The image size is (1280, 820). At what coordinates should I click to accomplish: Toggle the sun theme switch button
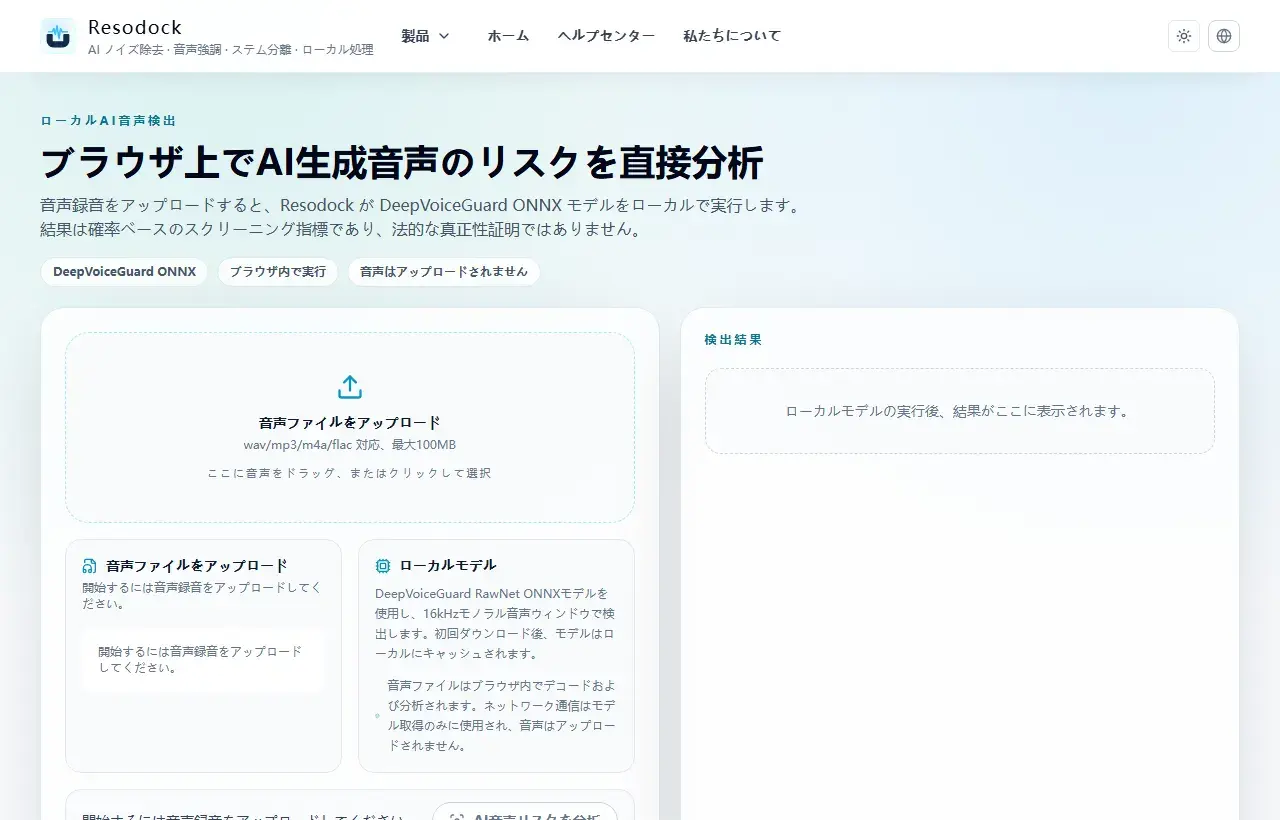(x=1184, y=36)
